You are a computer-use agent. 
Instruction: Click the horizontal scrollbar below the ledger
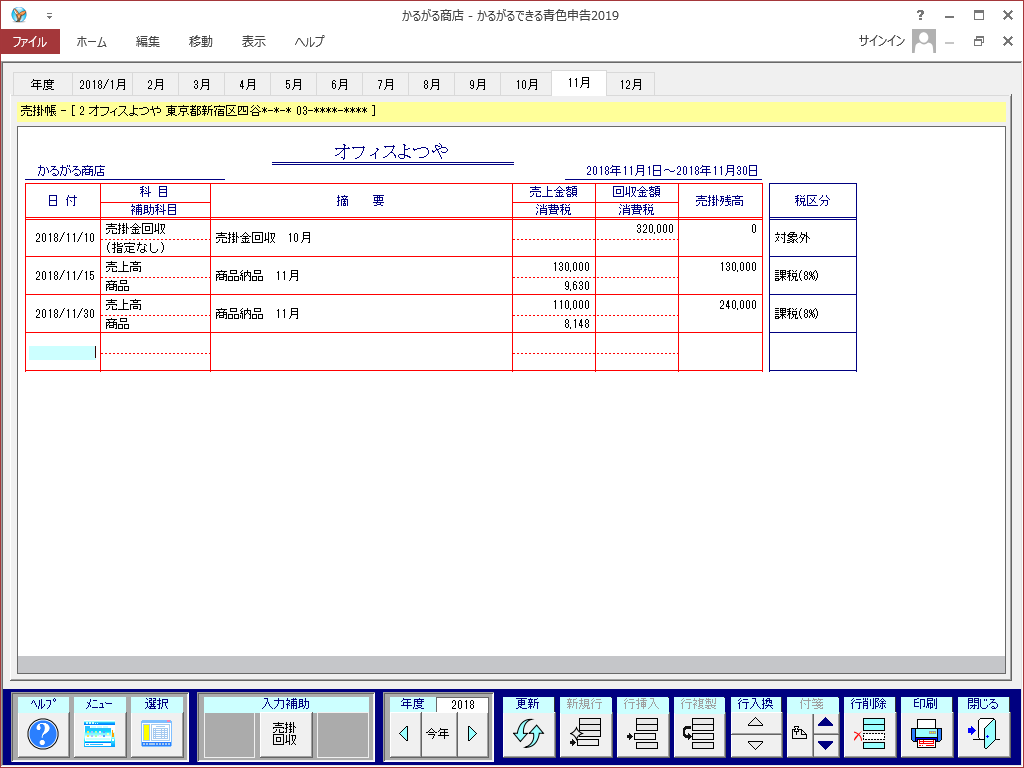511,664
